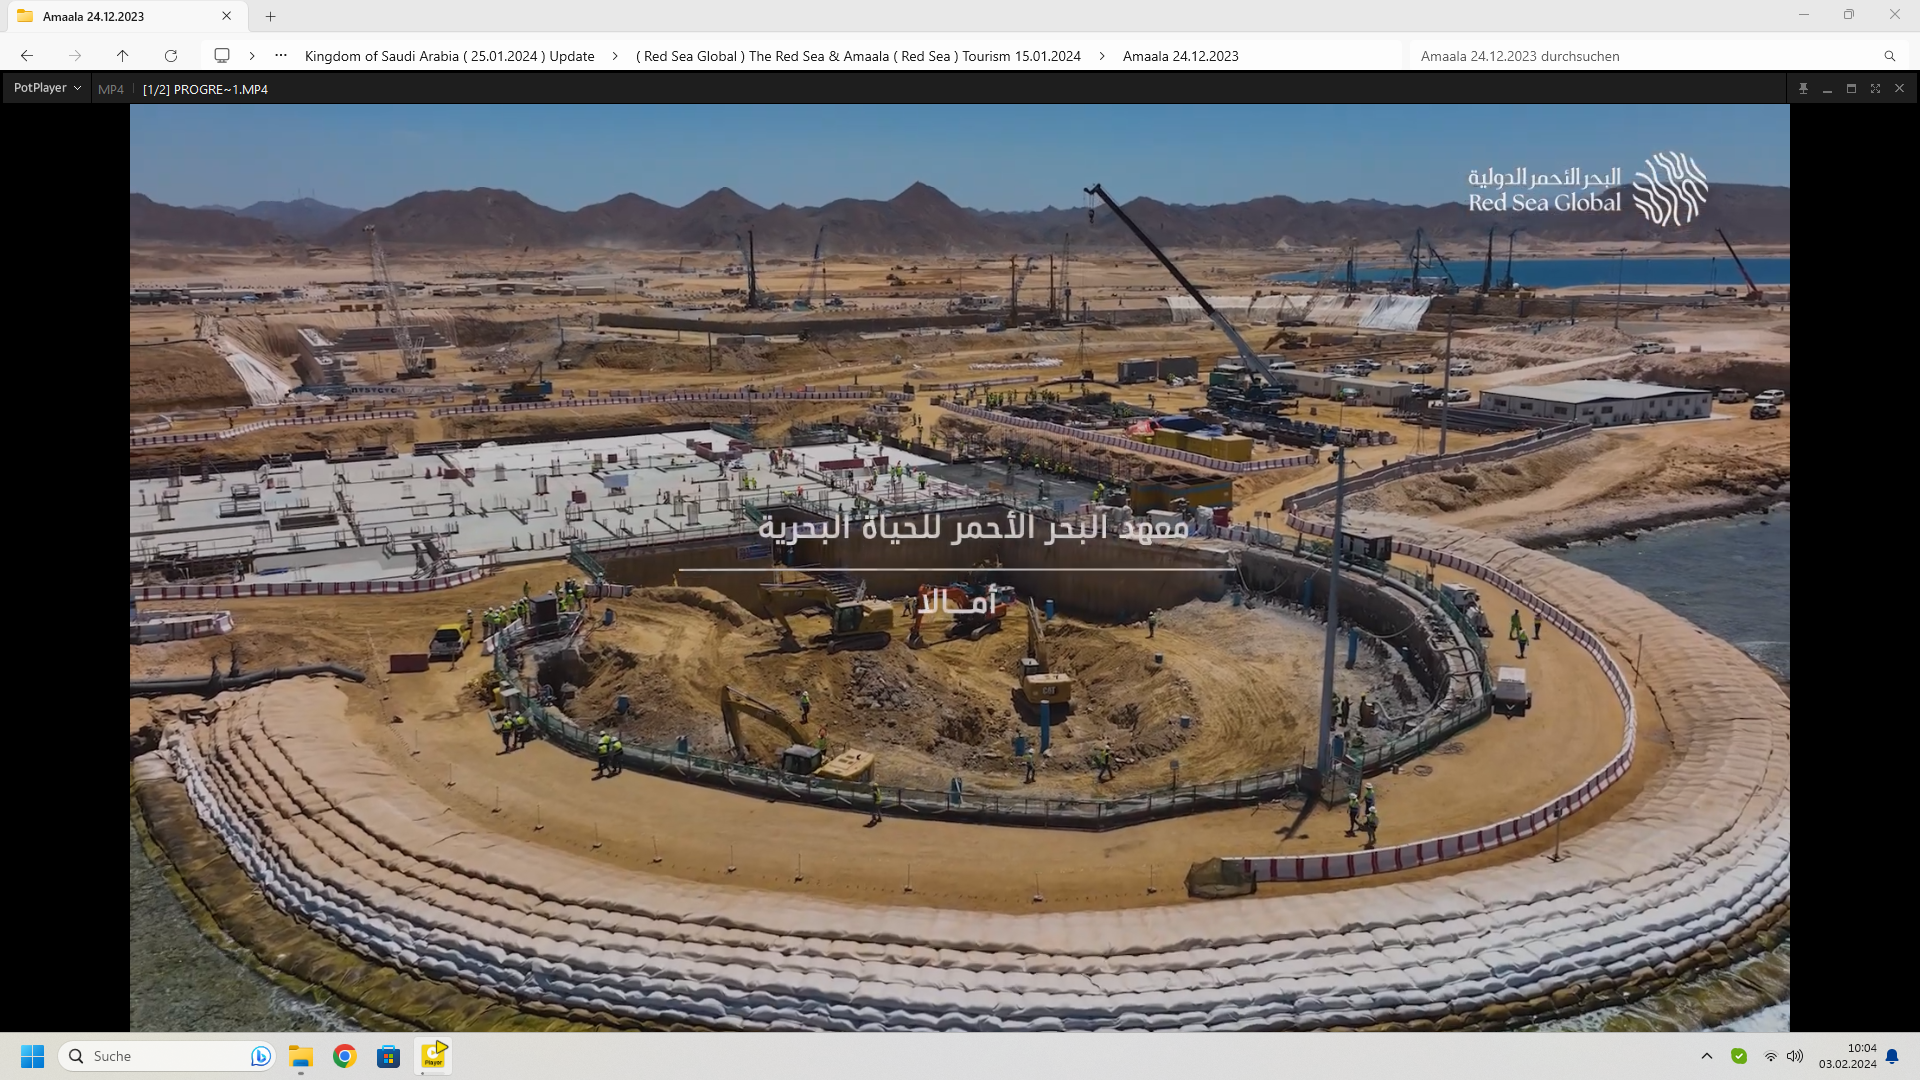1920x1080 pixels.
Task: Launch Google Chrome from the taskbar
Action: pyautogui.click(x=345, y=1056)
